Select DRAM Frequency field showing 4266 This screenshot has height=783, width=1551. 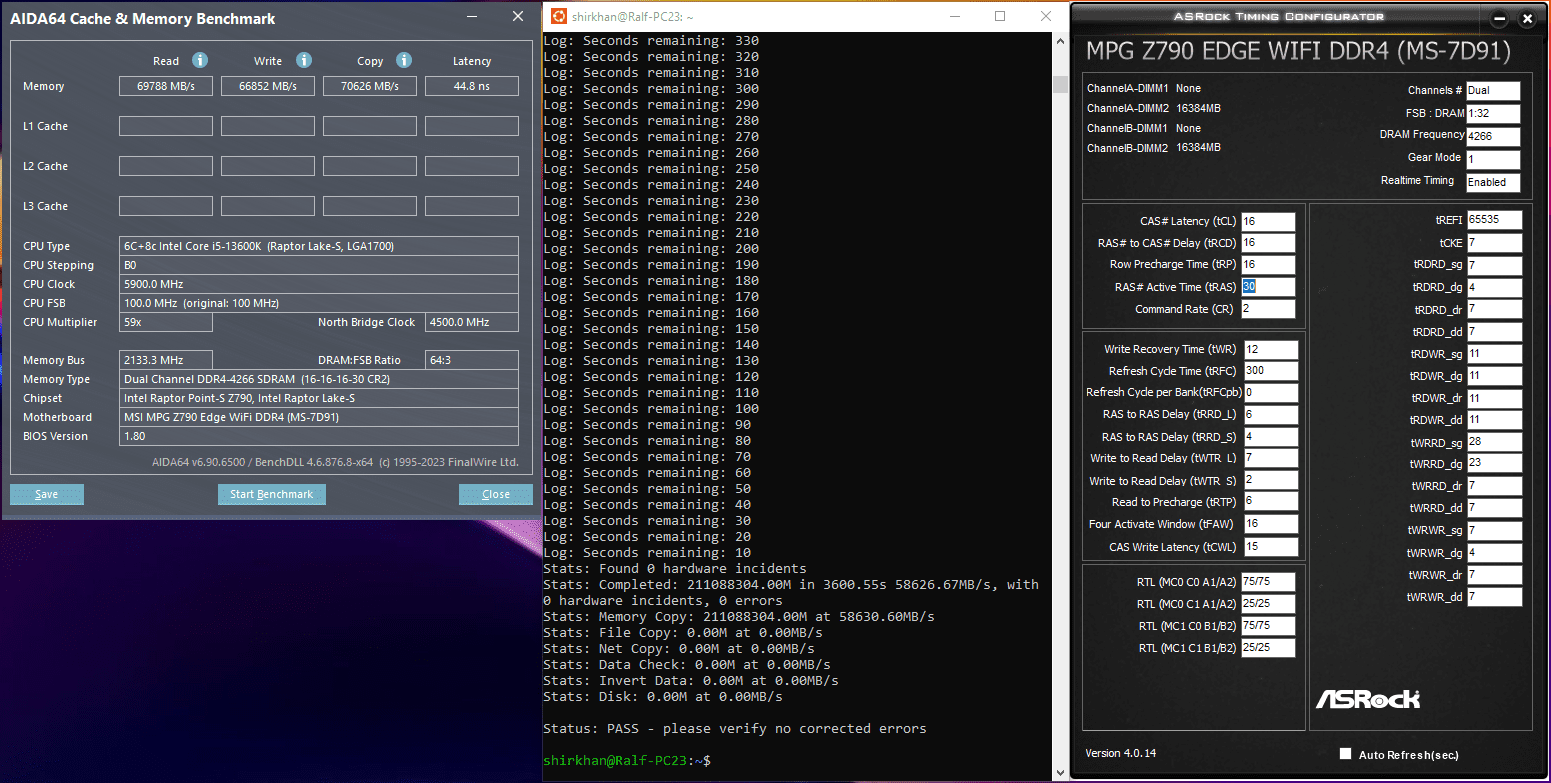click(x=1493, y=137)
